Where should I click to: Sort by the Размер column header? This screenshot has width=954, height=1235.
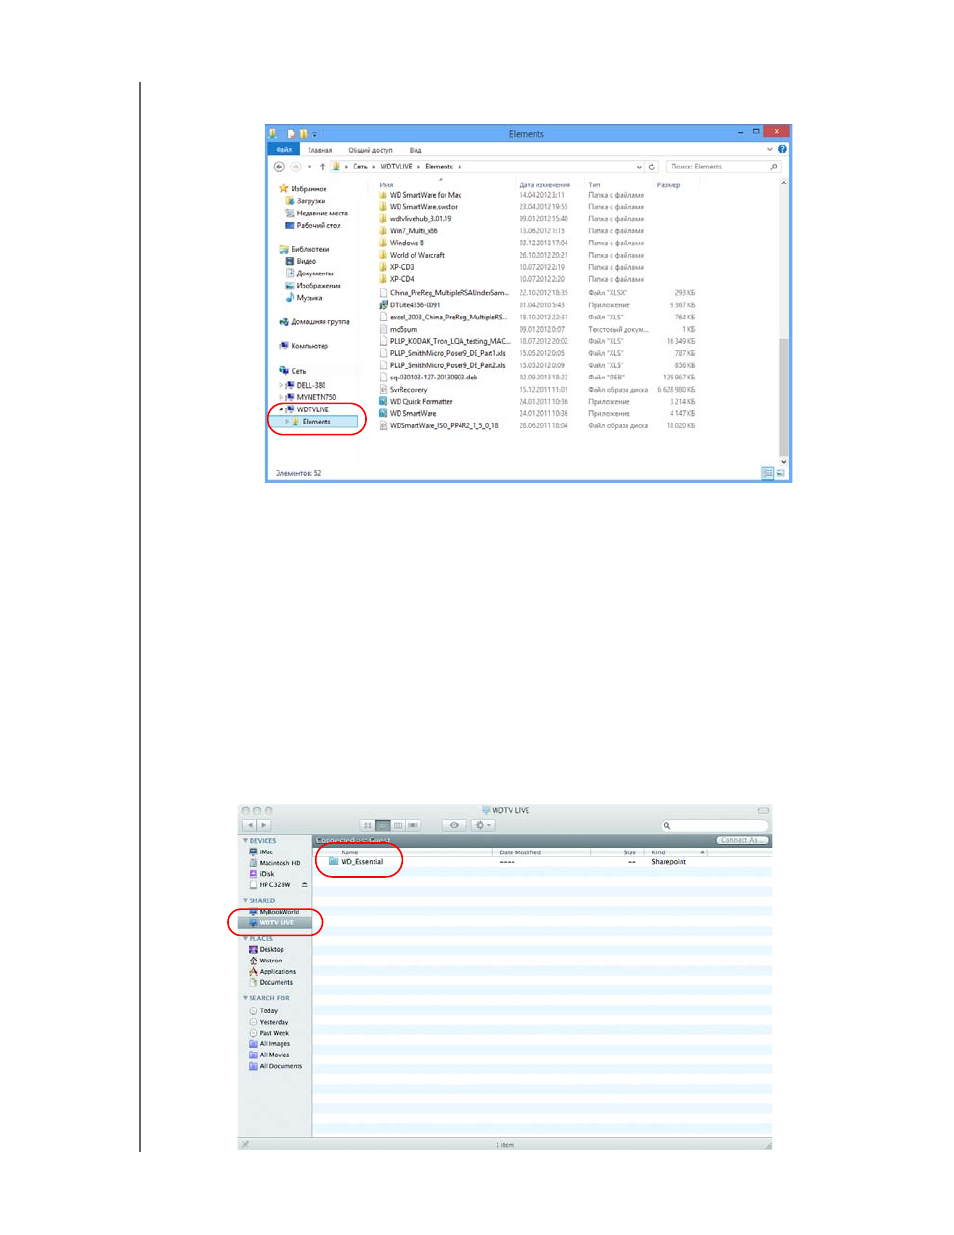tap(668, 185)
